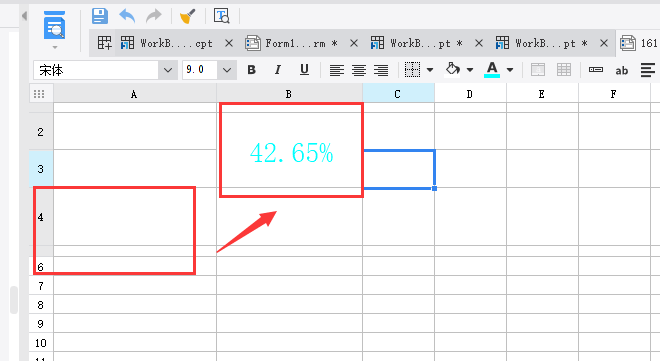Viewport: 660px width, 361px height.
Task: Save the template with the disk icon
Action: pos(100,16)
